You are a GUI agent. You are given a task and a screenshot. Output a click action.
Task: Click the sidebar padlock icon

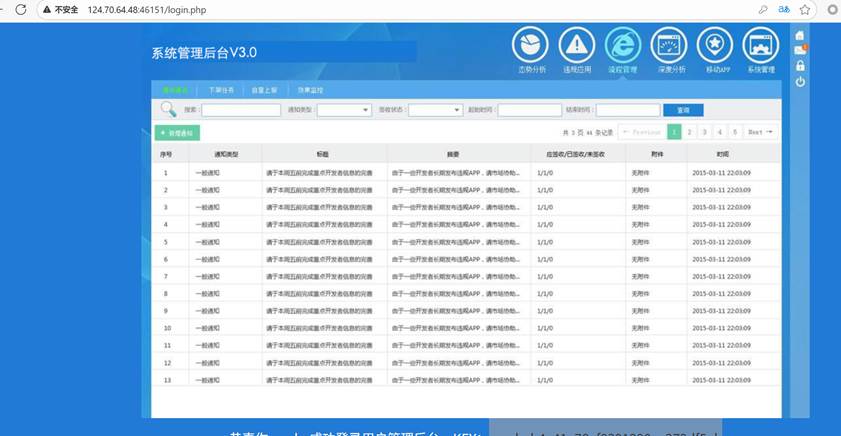[800, 66]
